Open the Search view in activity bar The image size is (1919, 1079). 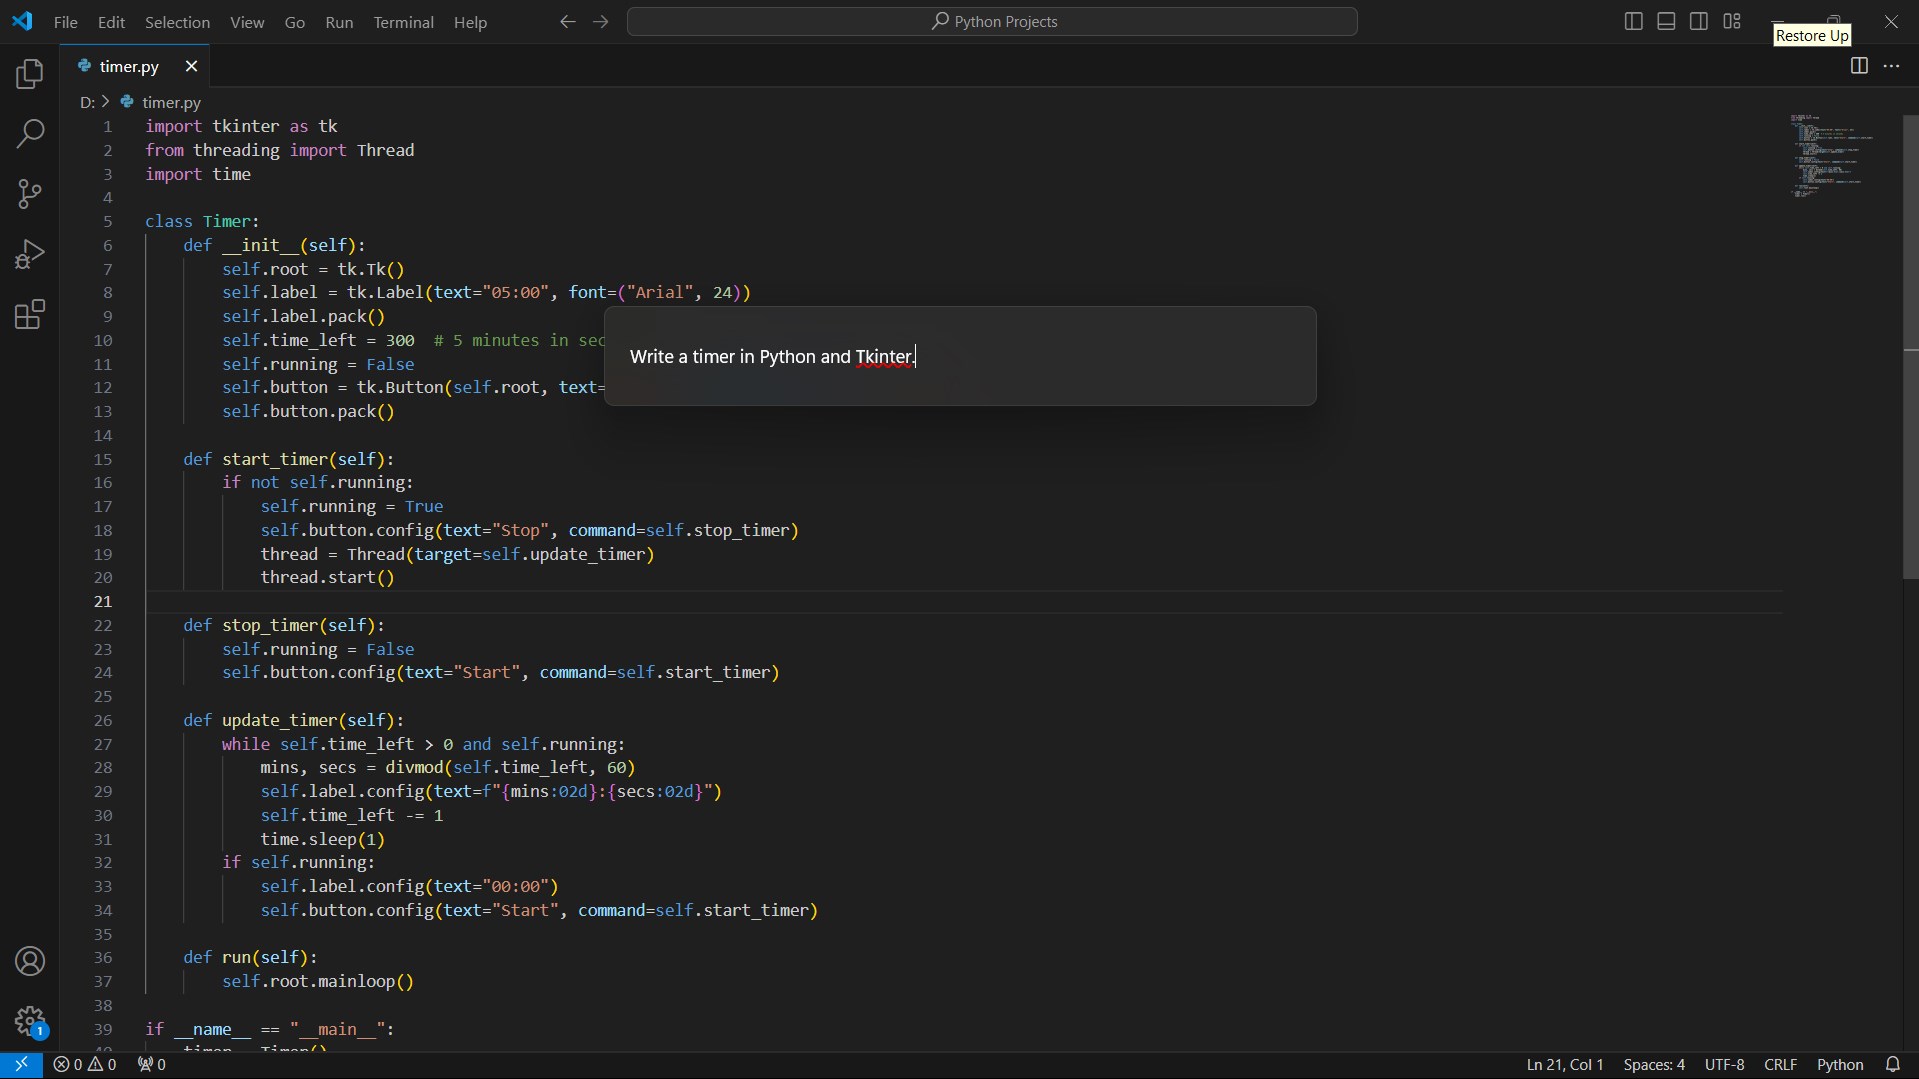point(30,134)
